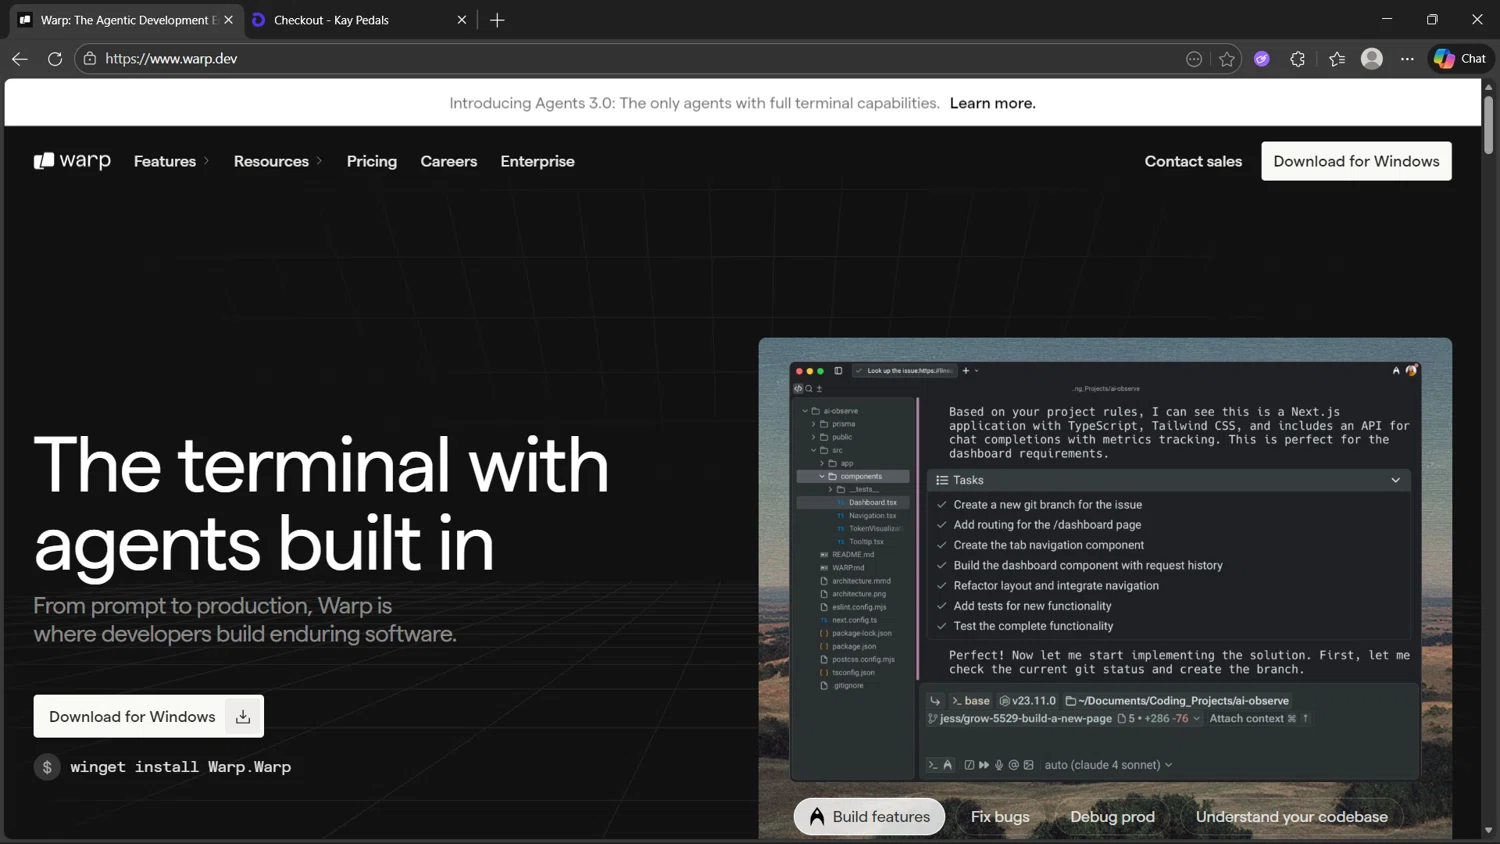The height and width of the screenshot is (844, 1500).
Task: Open the Careers page
Action: tap(449, 161)
